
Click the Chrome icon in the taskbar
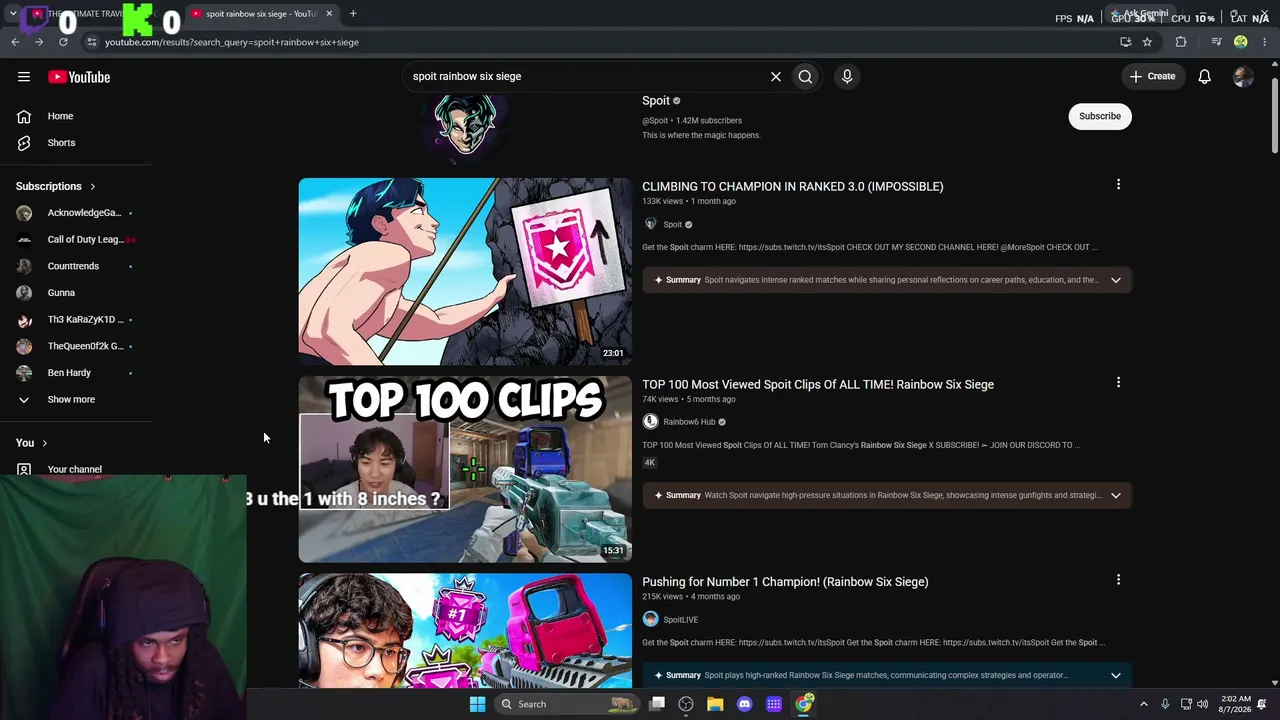pos(804,704)
